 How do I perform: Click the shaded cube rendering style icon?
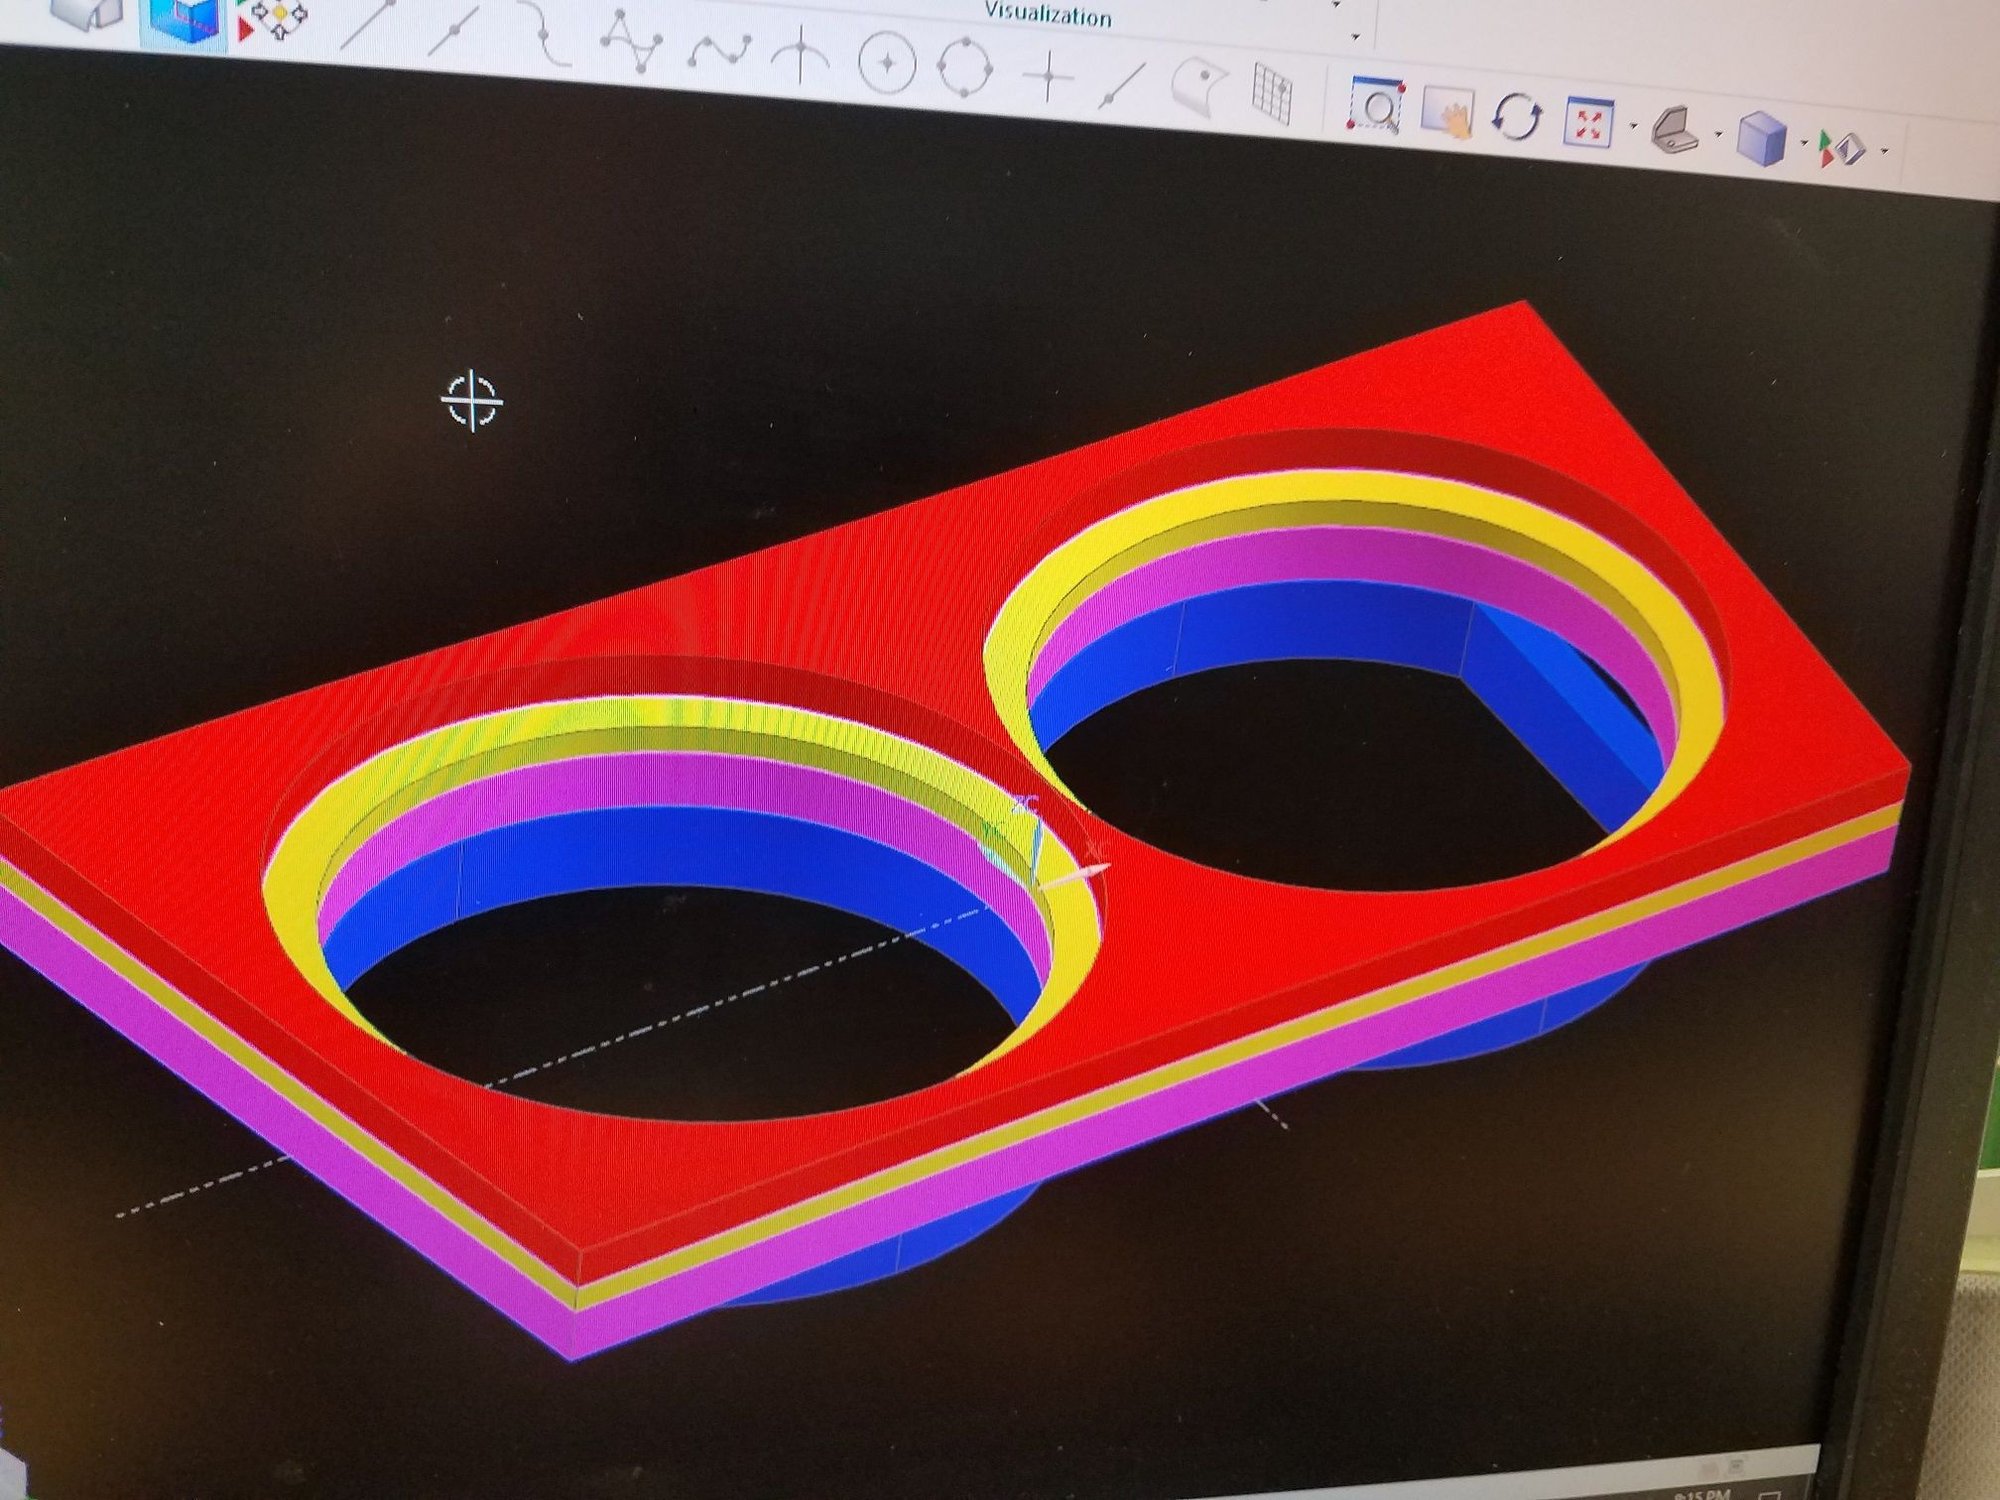[x=1762, y=138]
